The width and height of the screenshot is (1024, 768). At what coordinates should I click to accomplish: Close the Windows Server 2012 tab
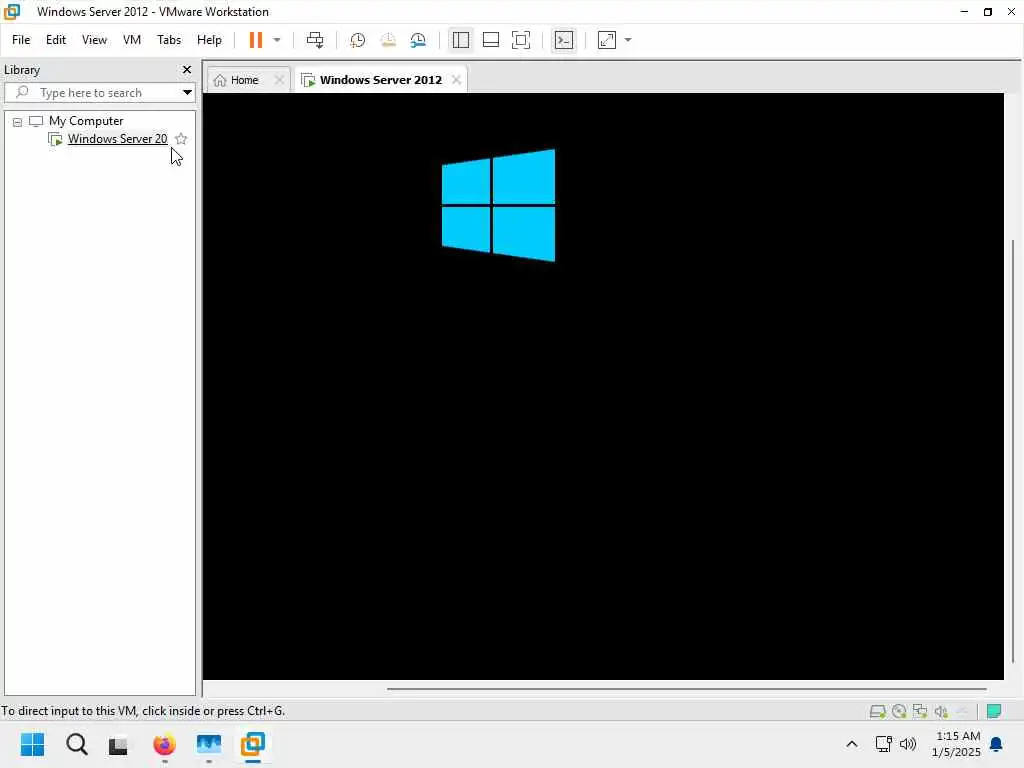pyautogui.click(x=456, y=80)
